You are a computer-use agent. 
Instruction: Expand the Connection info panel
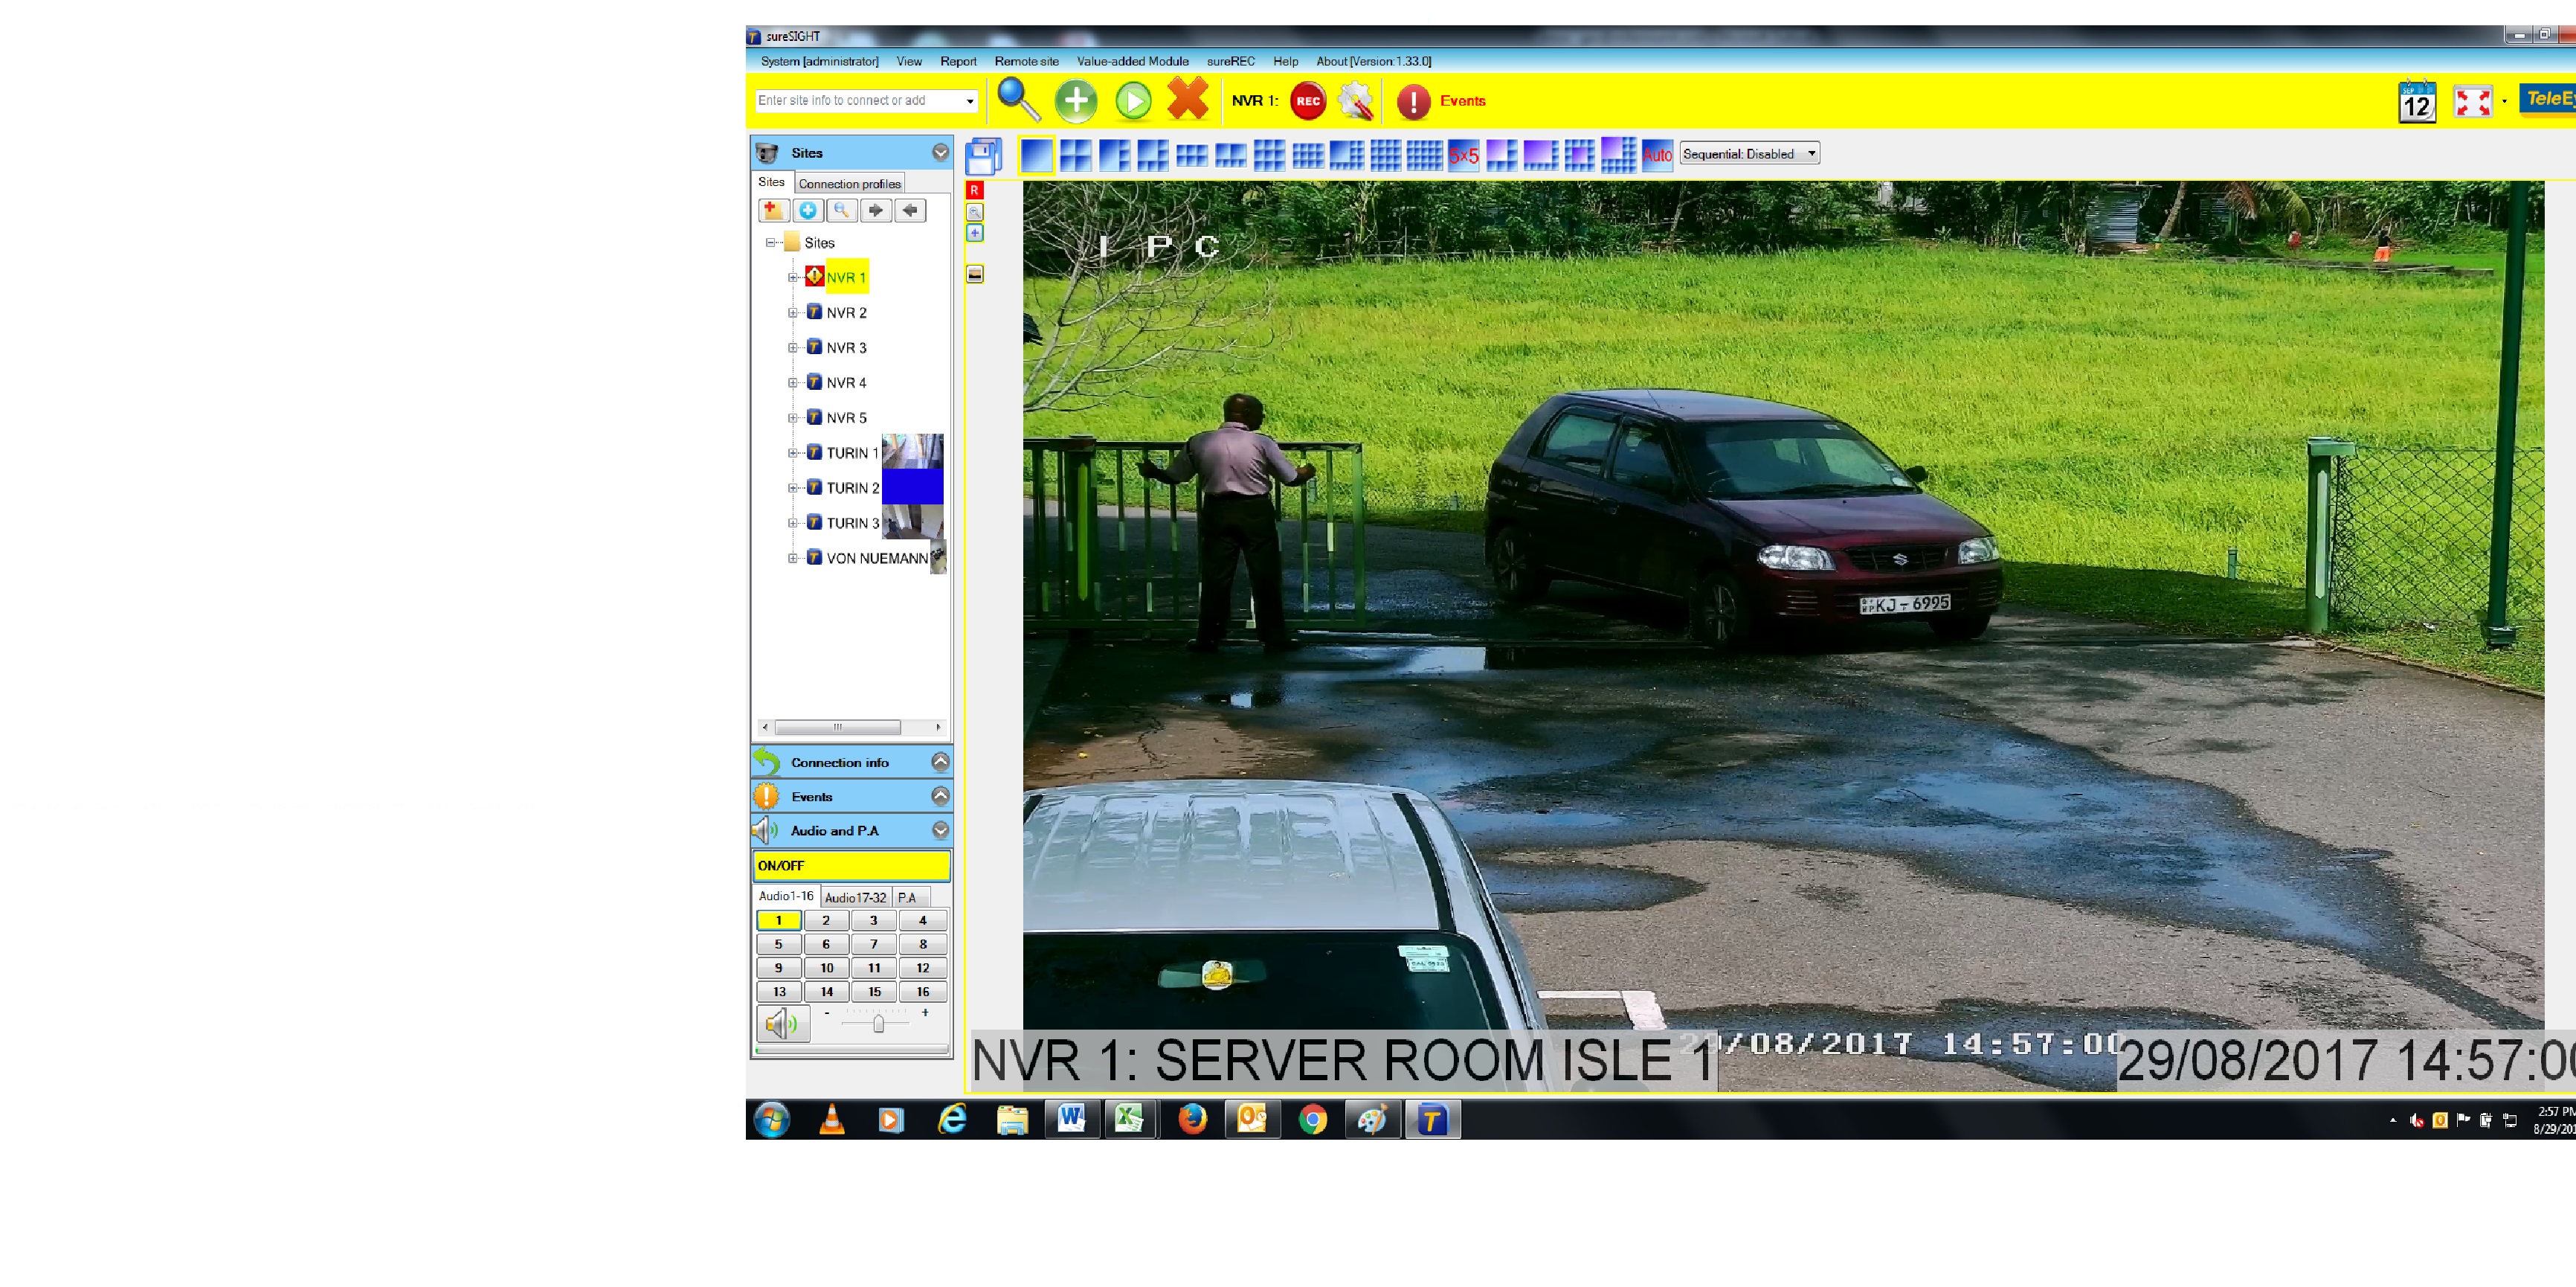[939, 762]
